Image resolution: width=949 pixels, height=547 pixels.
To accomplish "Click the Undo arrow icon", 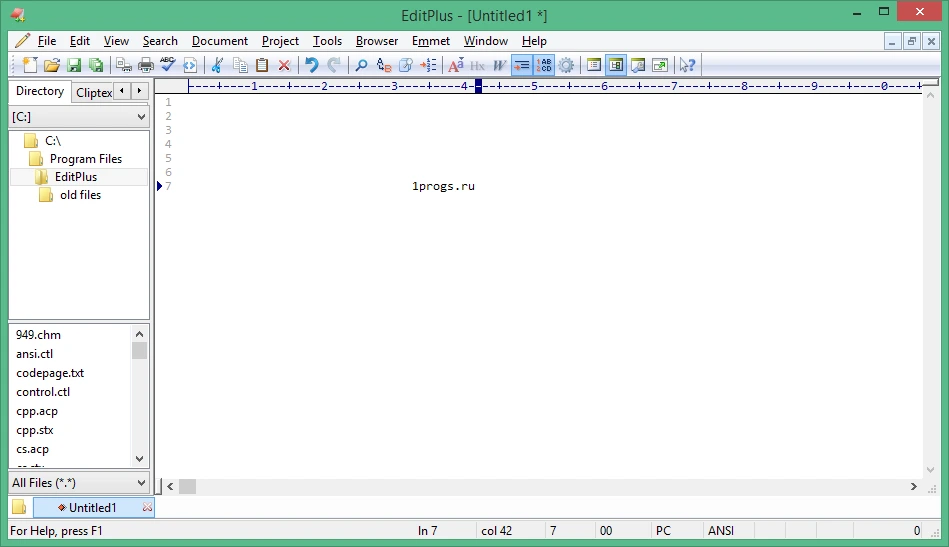I will 312,65.
